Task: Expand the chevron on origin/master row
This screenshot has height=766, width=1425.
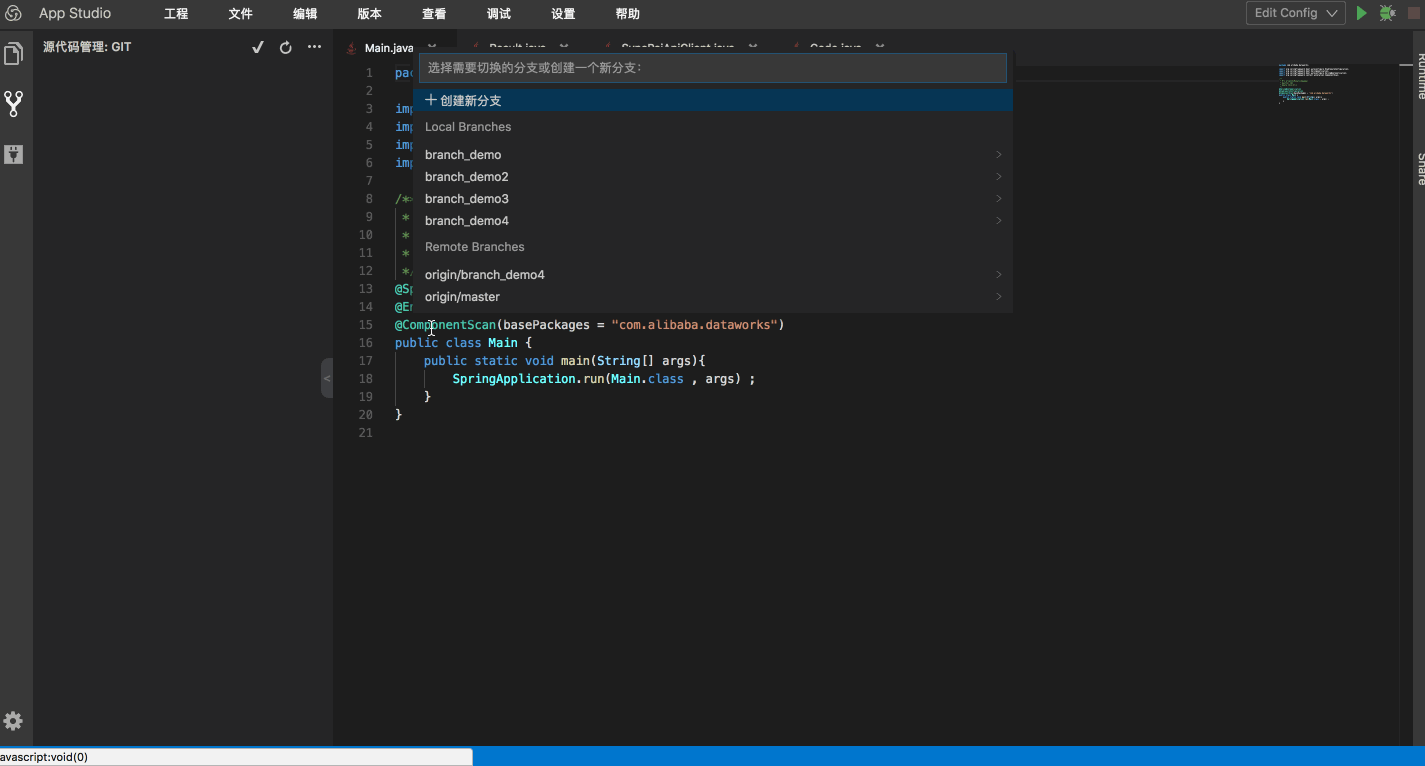Action: (x=998, y=297)
